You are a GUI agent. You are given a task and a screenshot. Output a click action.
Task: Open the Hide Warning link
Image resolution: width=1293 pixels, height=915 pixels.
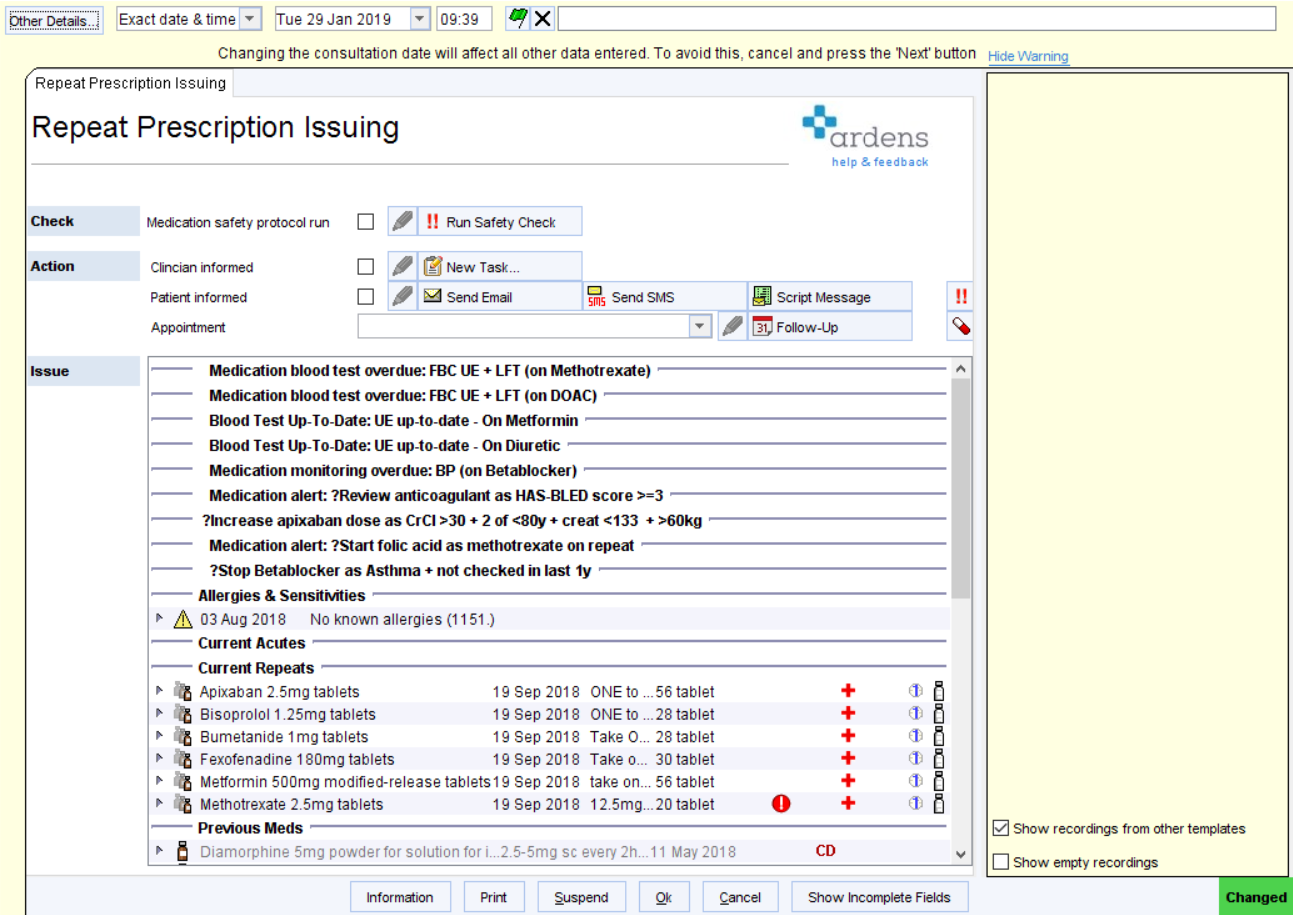pyautogui.click(x=1027, y=56)
